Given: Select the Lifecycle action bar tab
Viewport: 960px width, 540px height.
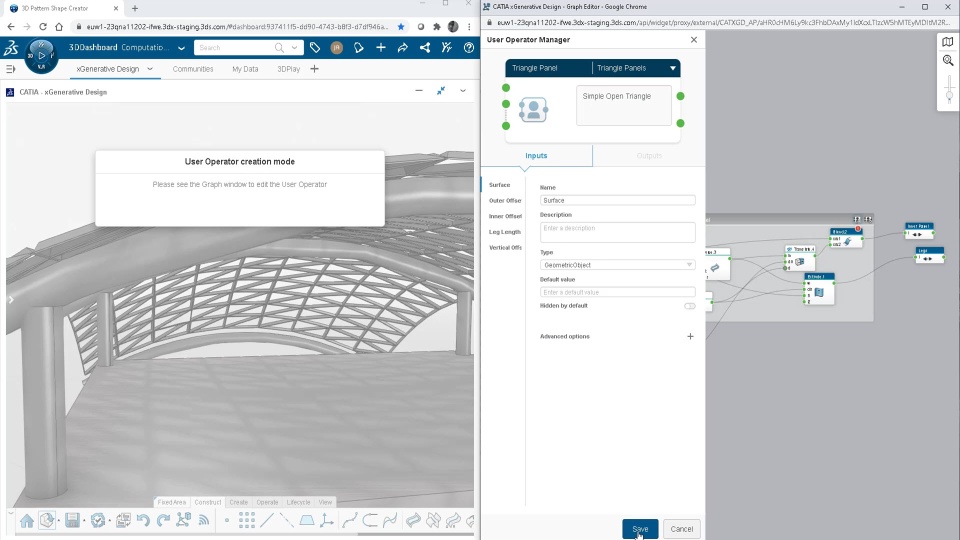Looking at the screenshot, I should 298,502.
